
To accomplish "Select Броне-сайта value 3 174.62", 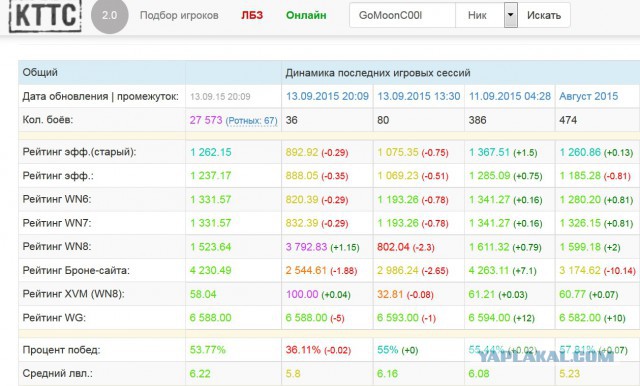I will (580, 271).
